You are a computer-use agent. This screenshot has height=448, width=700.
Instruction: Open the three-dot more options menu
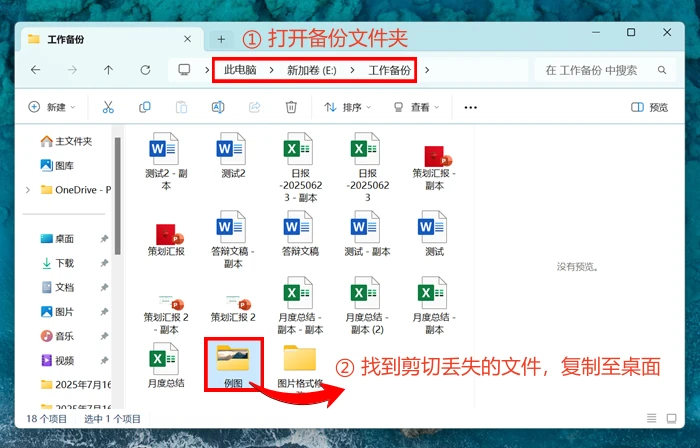470,107
